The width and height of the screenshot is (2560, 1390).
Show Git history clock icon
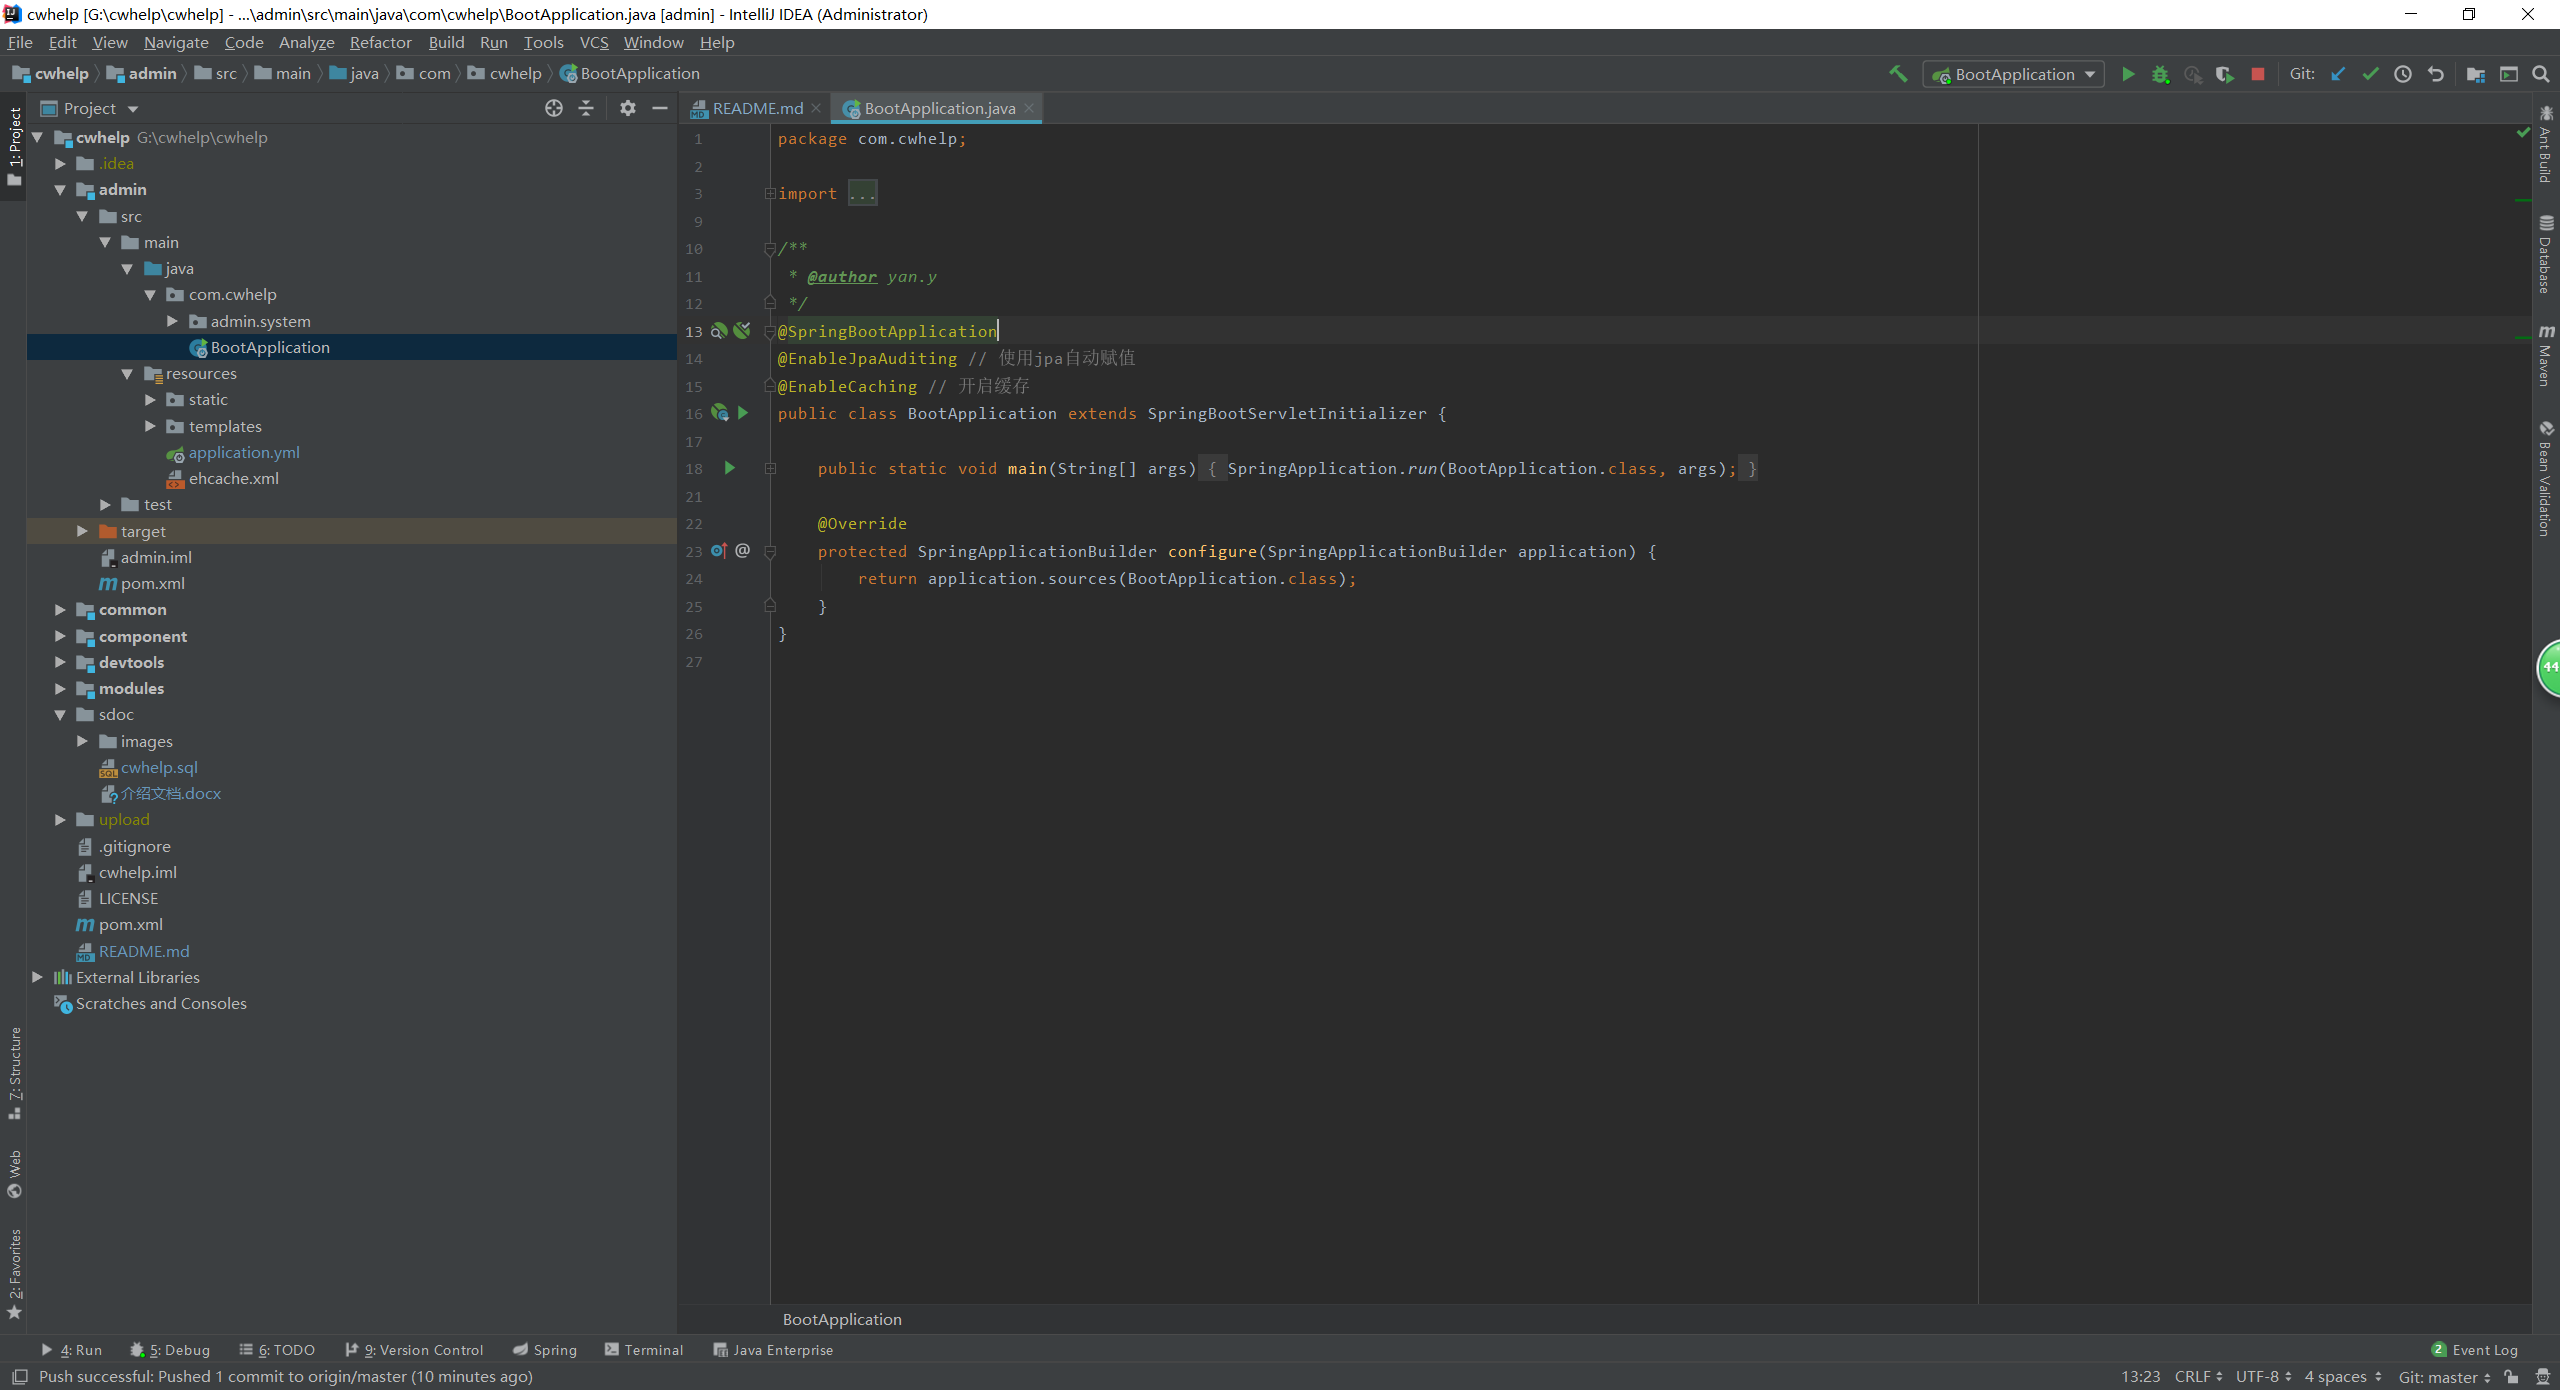click(2403, 74)
